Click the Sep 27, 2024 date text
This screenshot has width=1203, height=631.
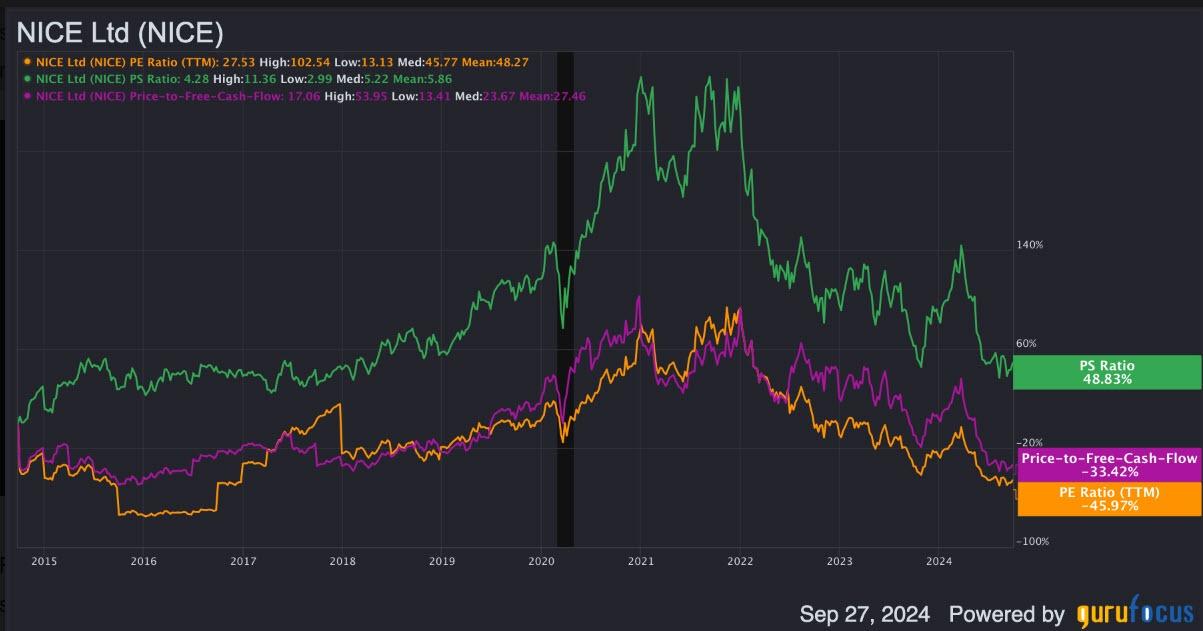(865, 613)
